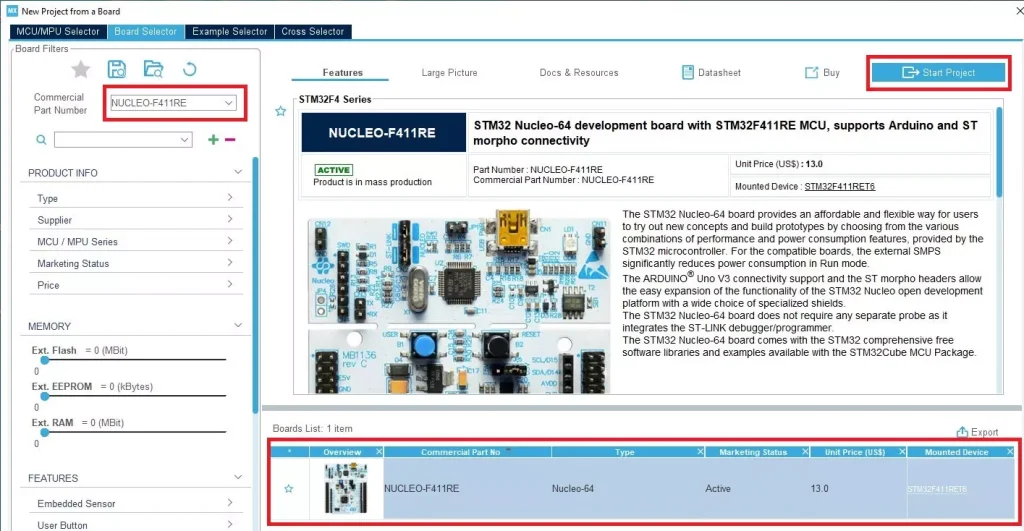Viewport: 1024px width, 531px height.
Task: Click the magnifier search icon in filters
Action: (x=41, y=140)
